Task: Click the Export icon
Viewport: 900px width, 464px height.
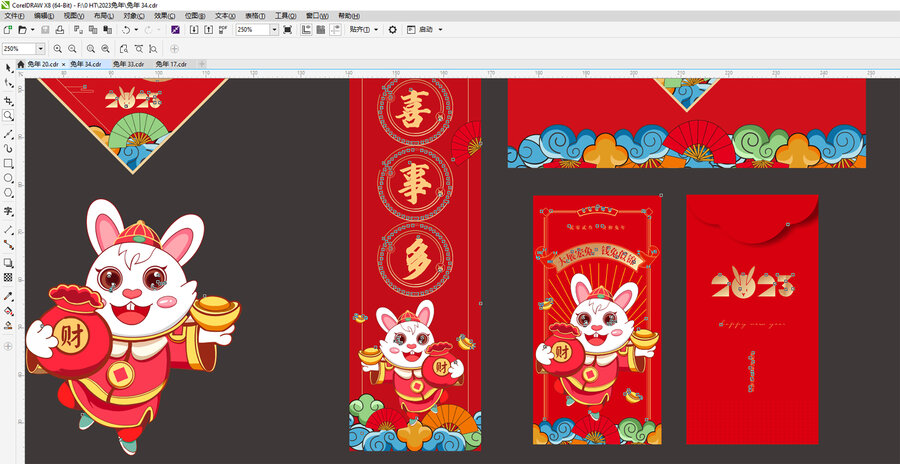Action: [208, 29]
